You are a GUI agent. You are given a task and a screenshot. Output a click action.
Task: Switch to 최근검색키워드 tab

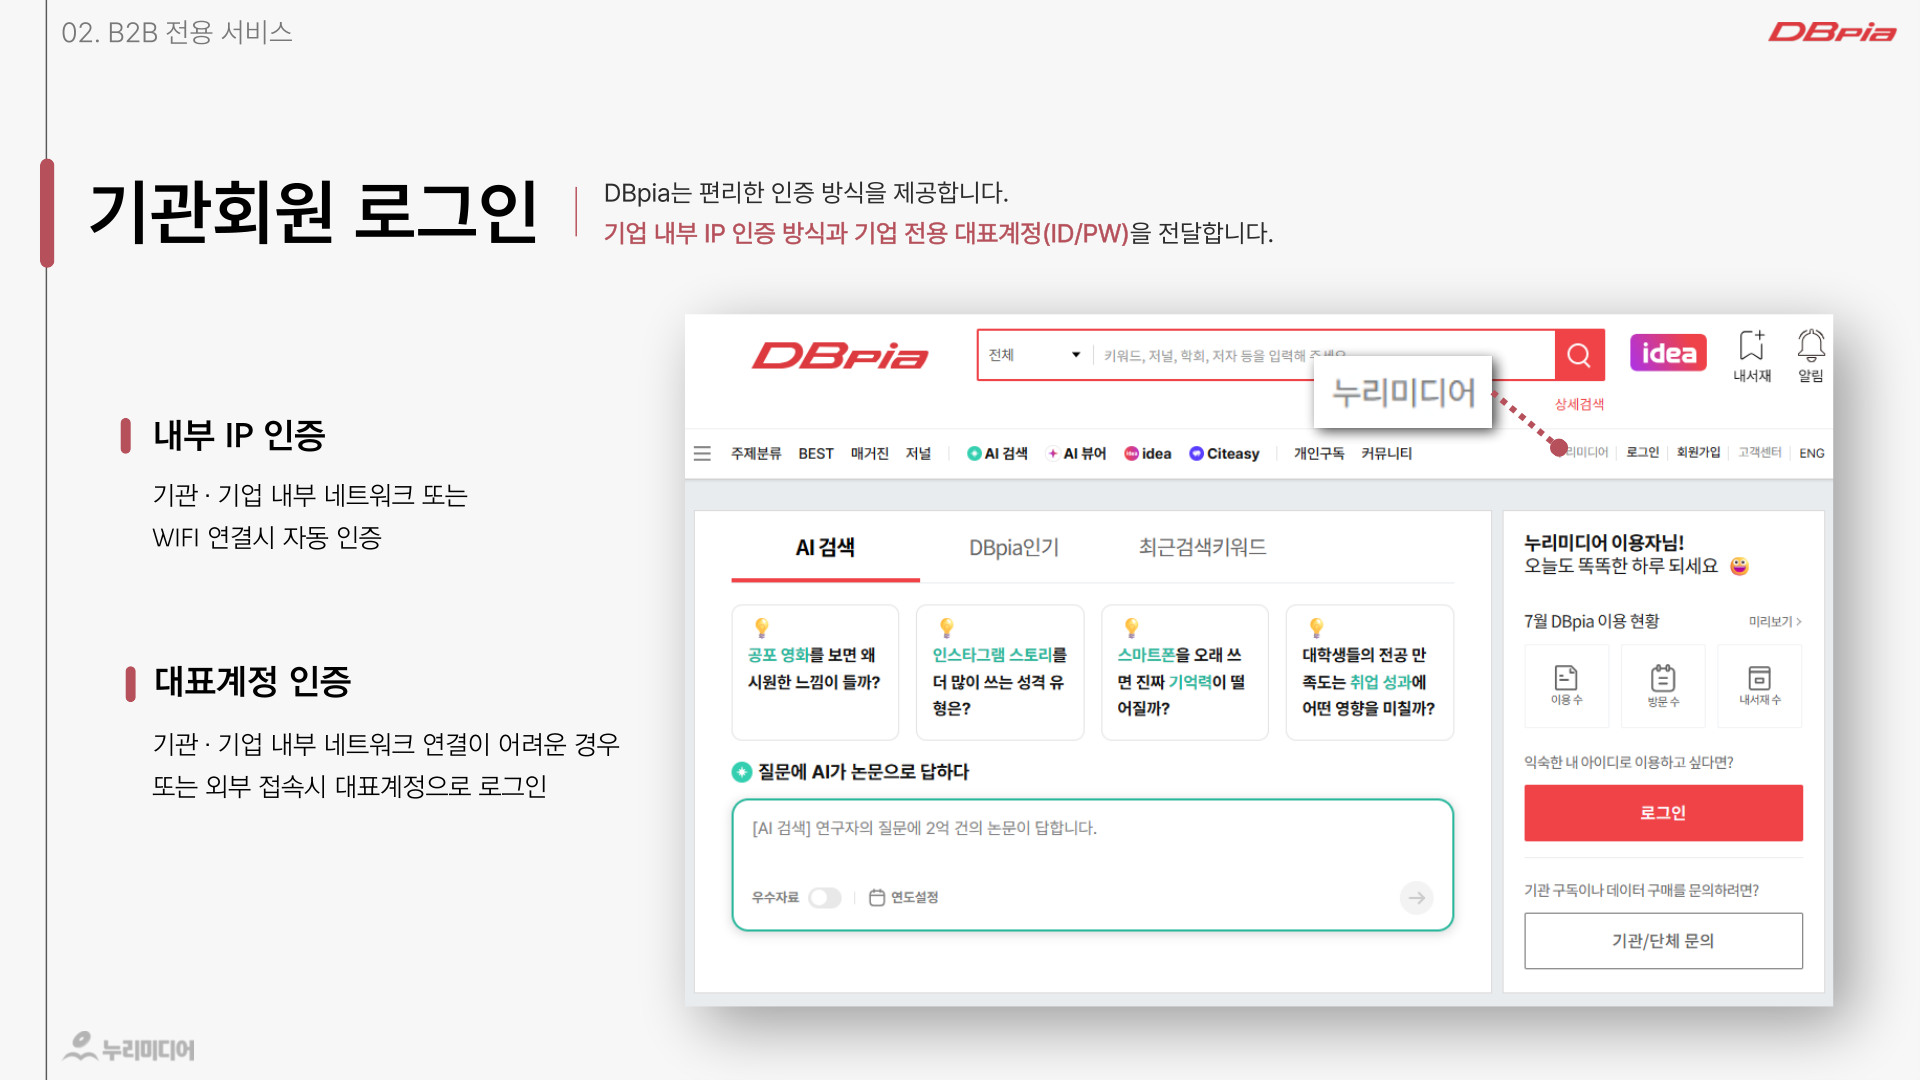1202,547
